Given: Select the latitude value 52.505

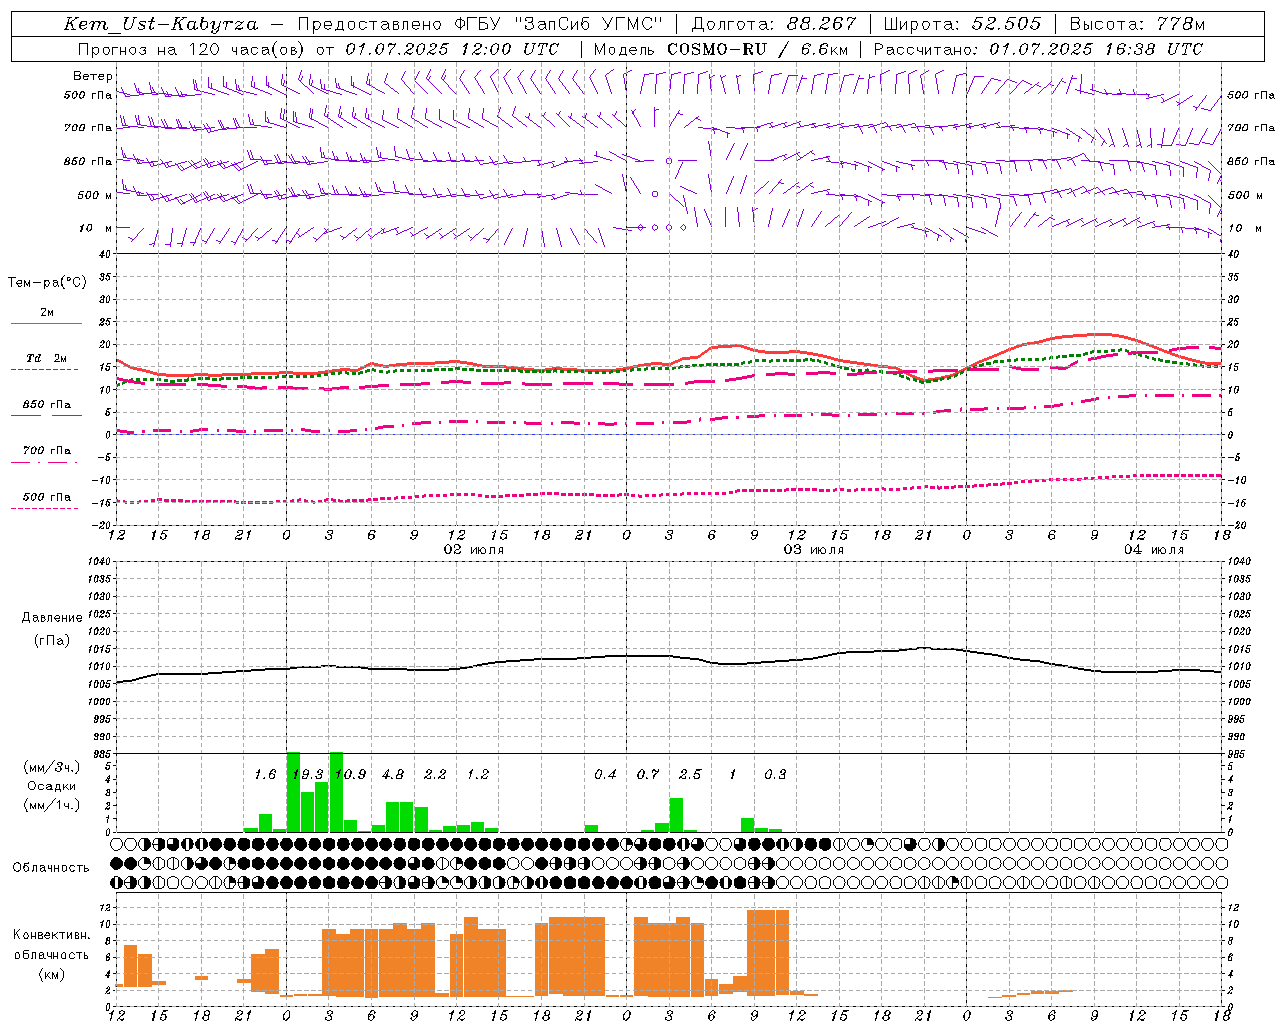Looking at the screenshot, I should pos(1006,24).
